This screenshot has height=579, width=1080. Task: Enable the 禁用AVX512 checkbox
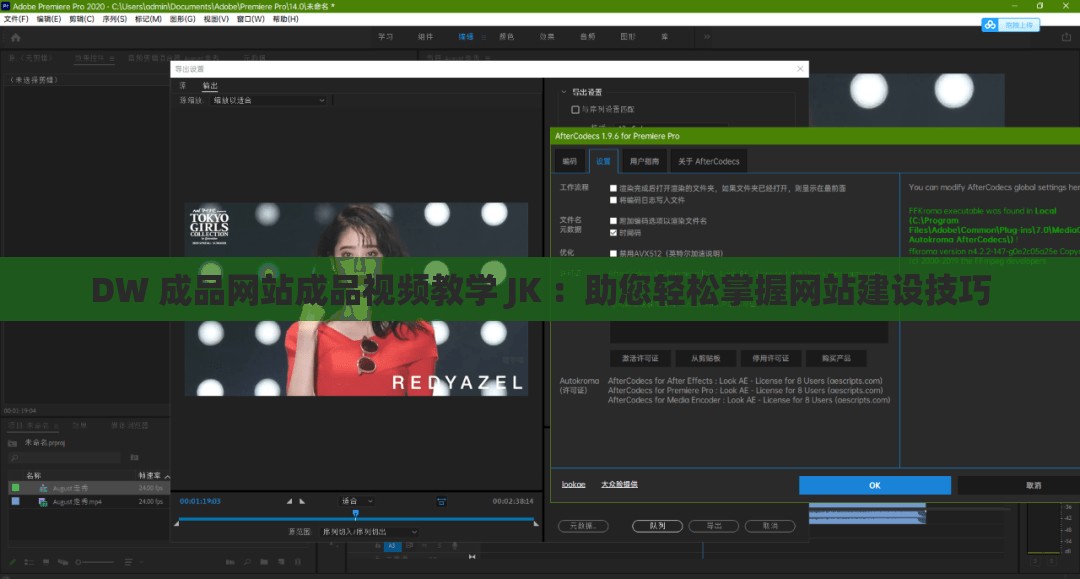(x=612, y=251)
